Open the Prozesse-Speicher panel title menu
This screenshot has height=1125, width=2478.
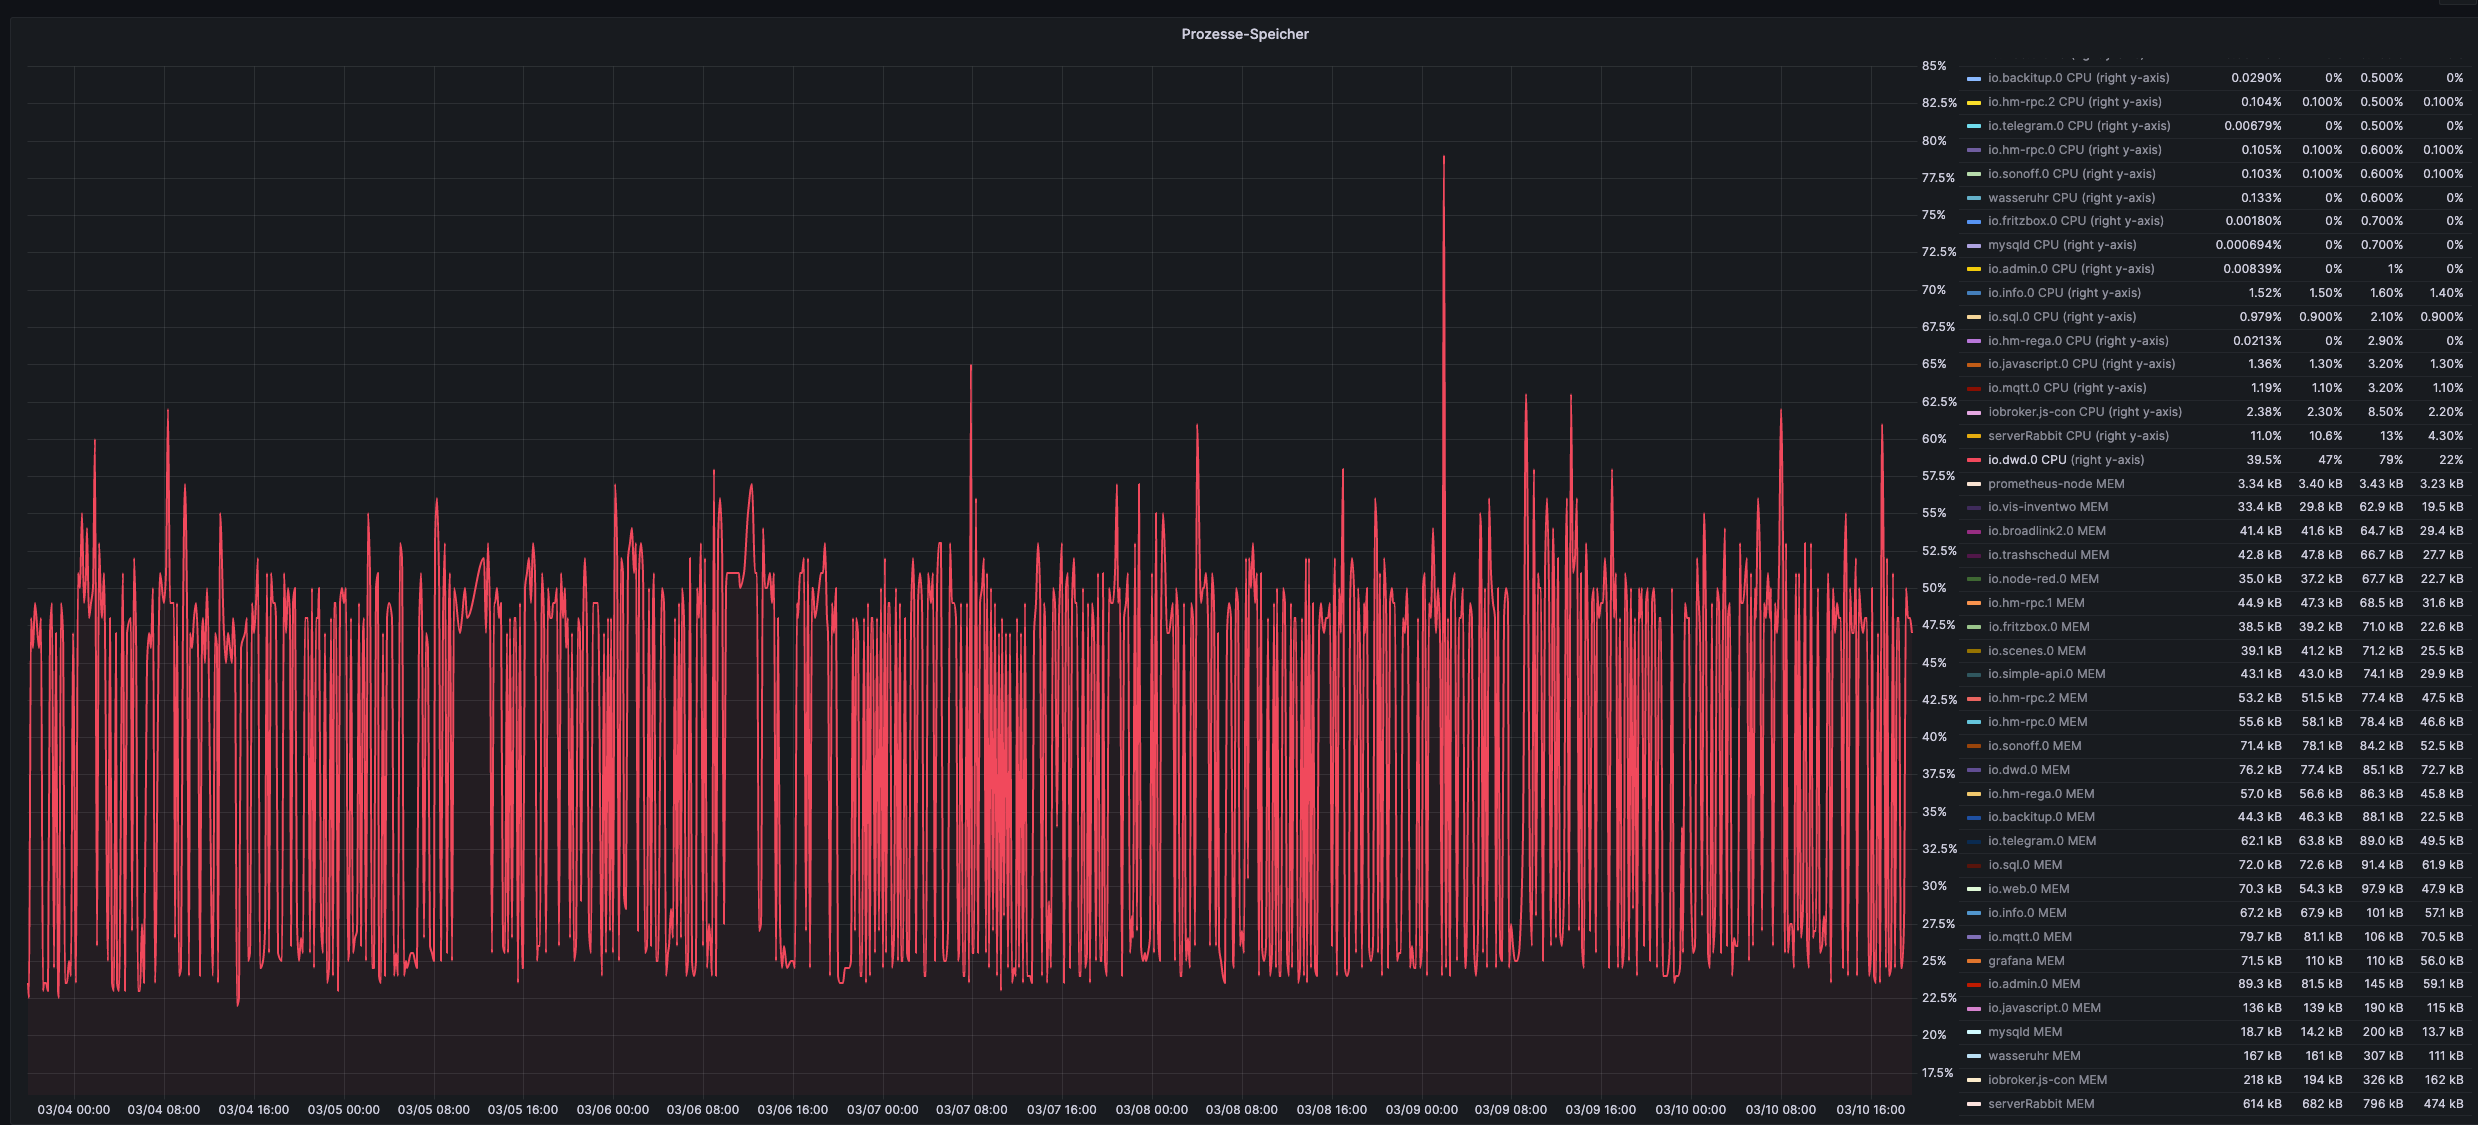tap(1244, 34)
